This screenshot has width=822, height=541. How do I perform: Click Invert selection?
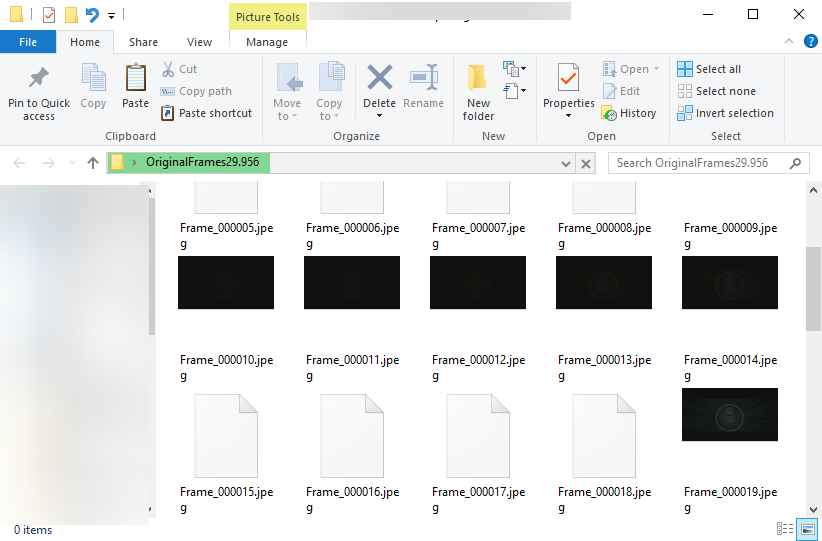click(725, 113)
